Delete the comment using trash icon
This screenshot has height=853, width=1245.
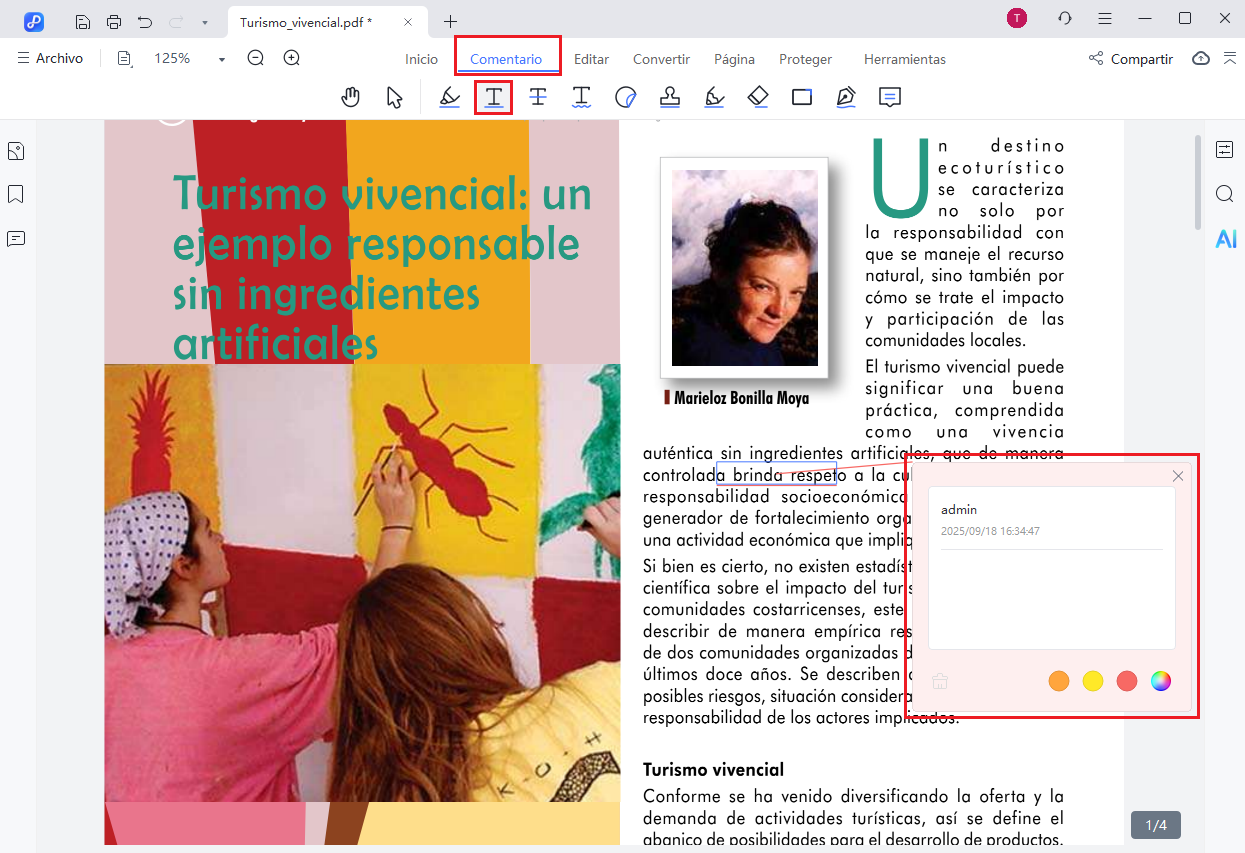coord(940,682)
